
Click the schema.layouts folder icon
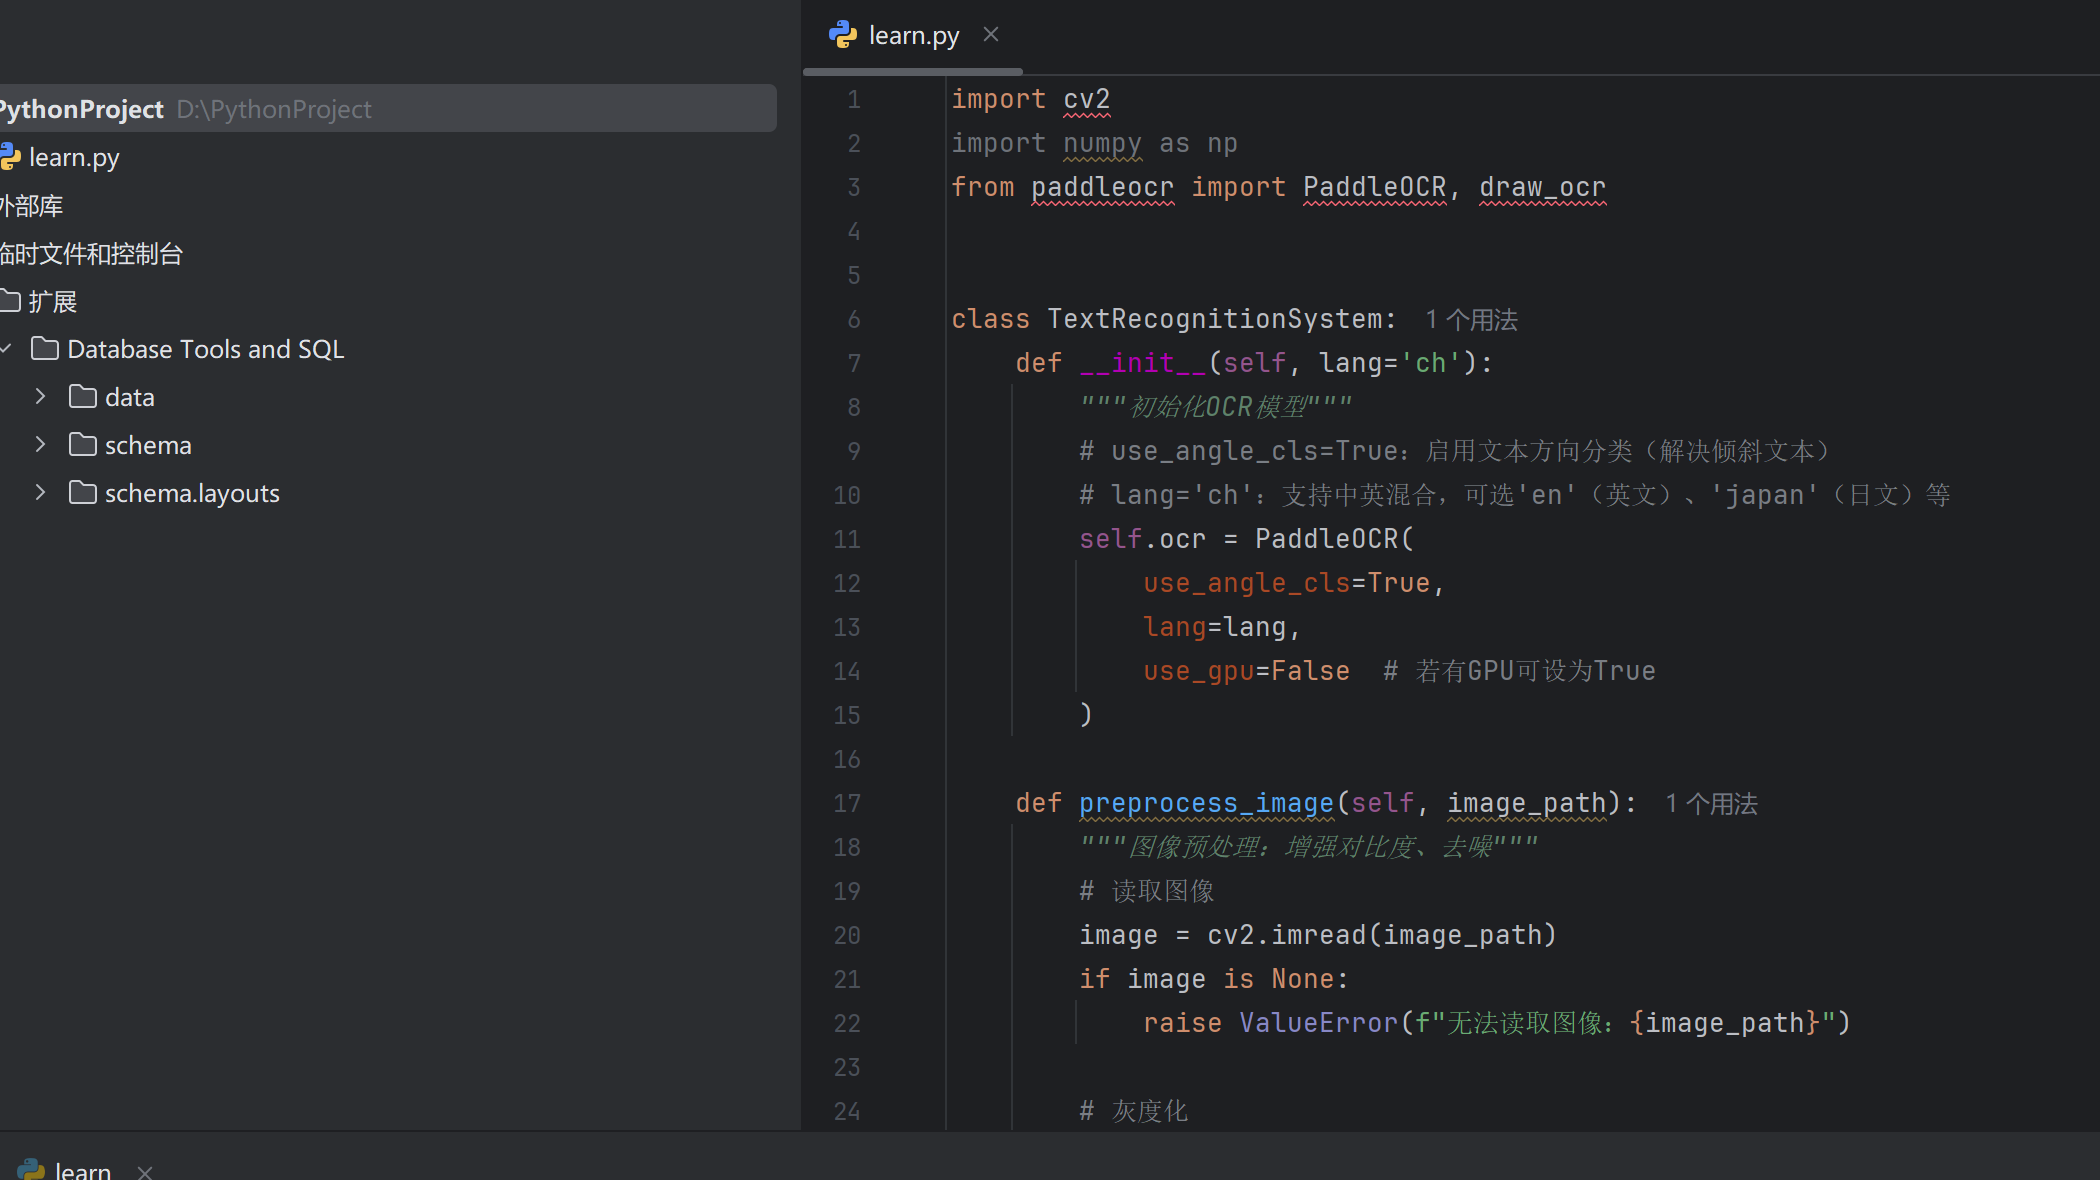82,493
